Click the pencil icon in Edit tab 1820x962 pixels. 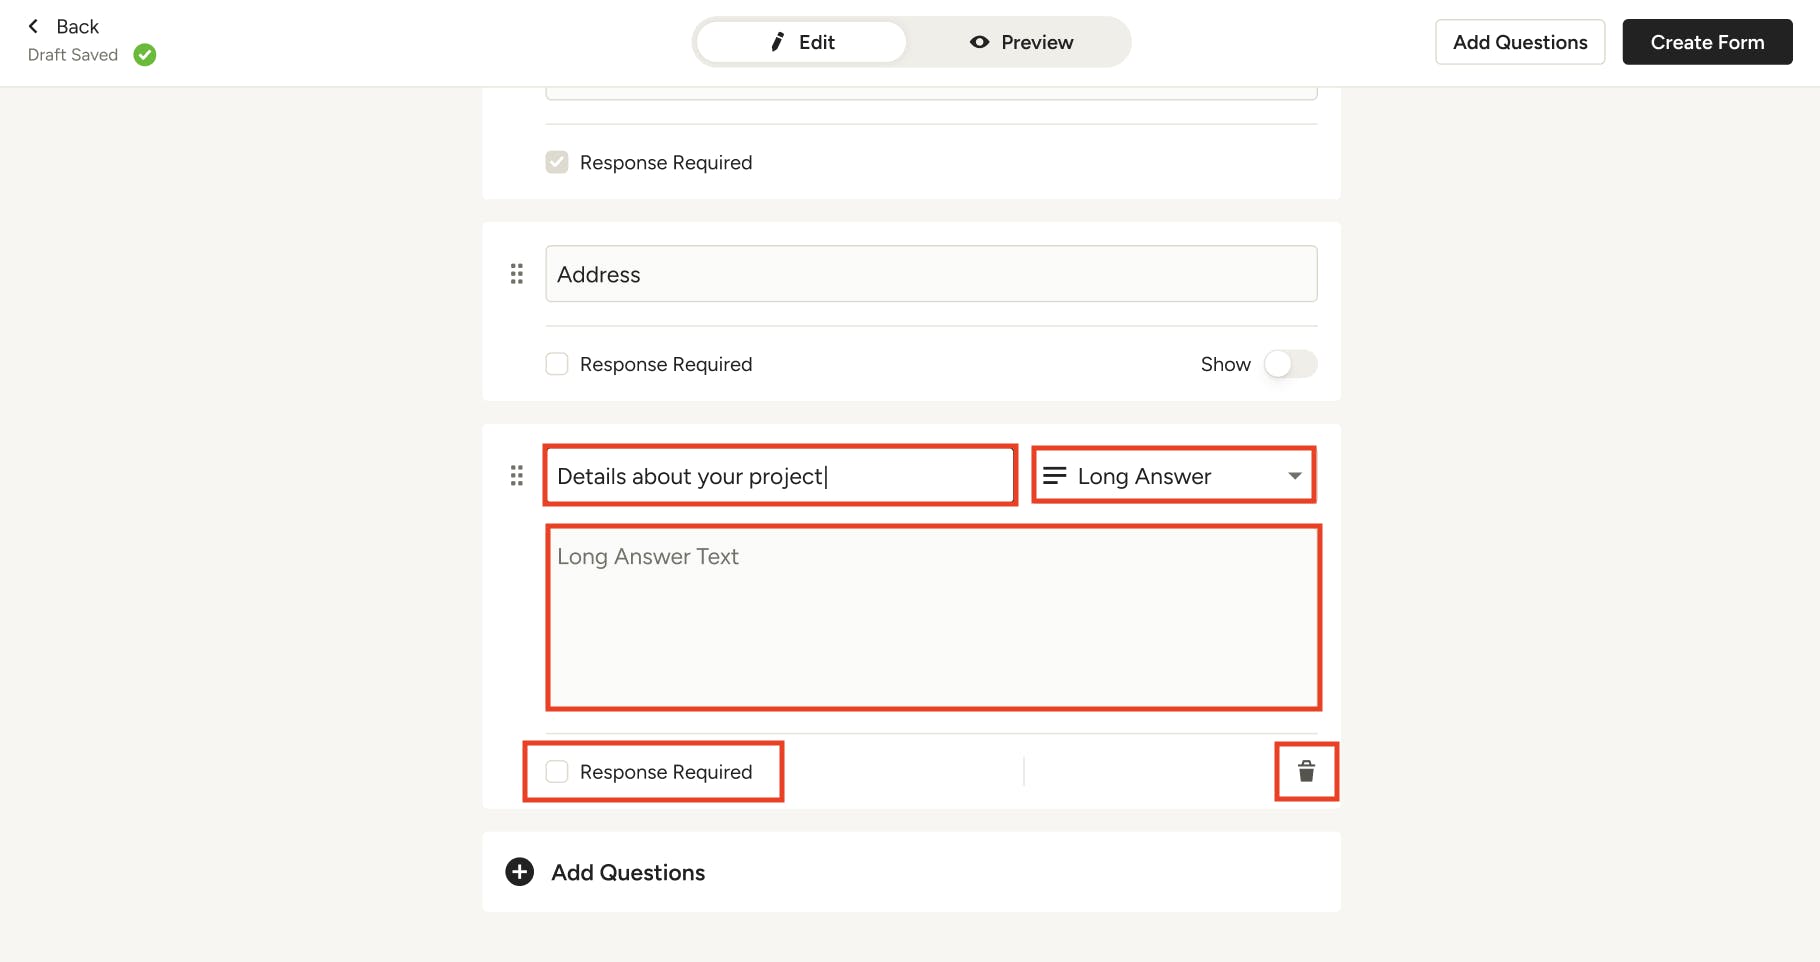[x=778, y=42]
